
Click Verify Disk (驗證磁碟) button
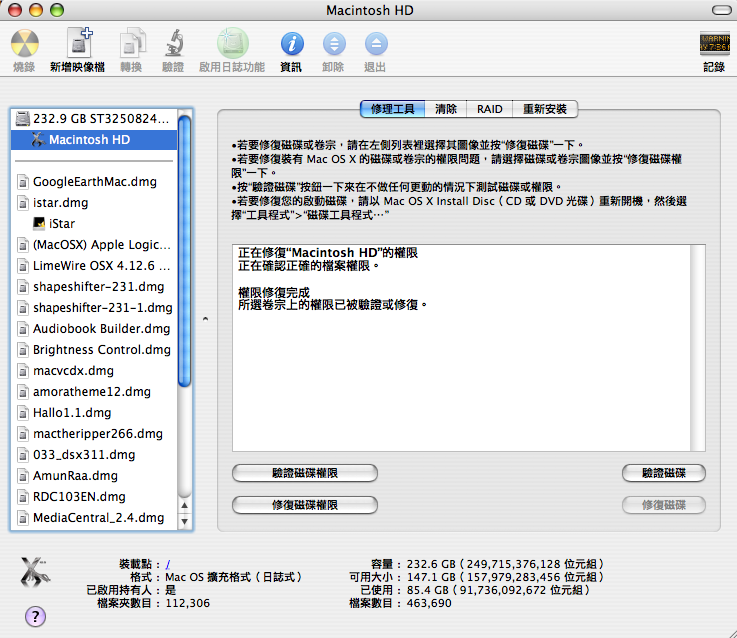coord(664,473)
